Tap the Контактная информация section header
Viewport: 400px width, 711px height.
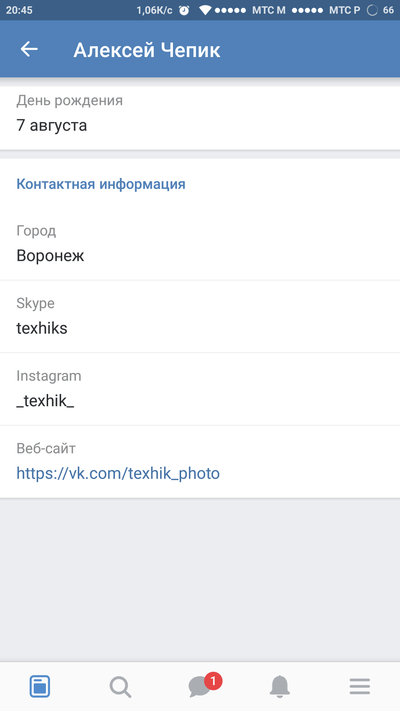pyautogui.click(x=101, y=184)
